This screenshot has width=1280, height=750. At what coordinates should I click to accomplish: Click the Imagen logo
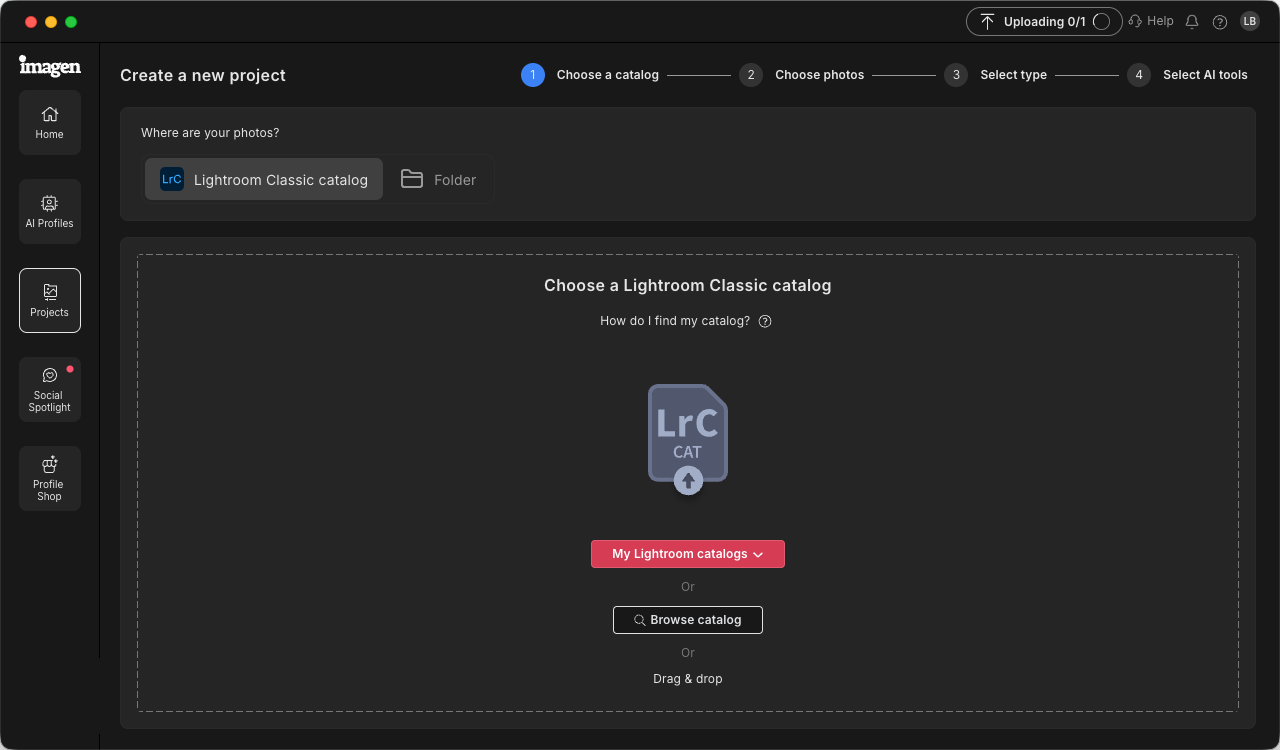tap(49, 66)
